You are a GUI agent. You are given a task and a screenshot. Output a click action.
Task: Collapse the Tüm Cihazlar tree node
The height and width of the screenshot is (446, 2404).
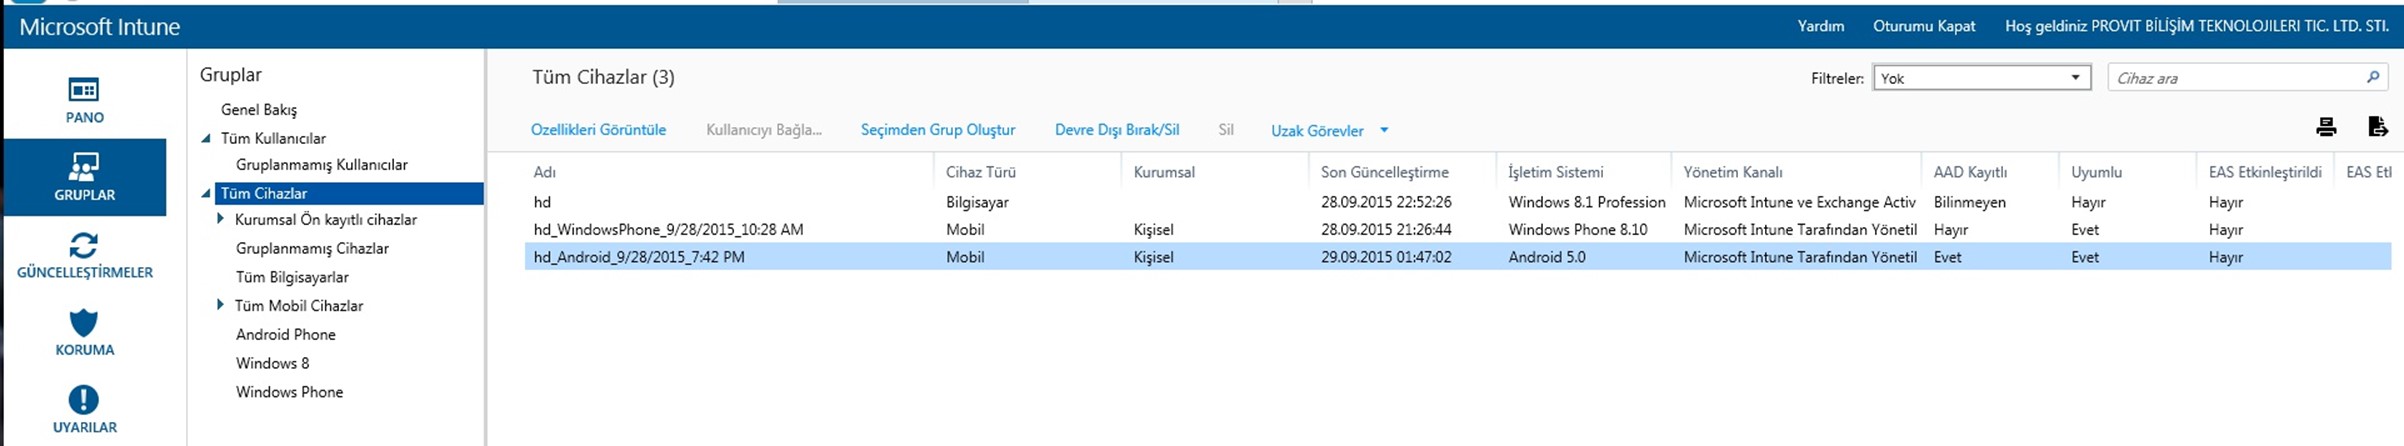click(206, 193)
